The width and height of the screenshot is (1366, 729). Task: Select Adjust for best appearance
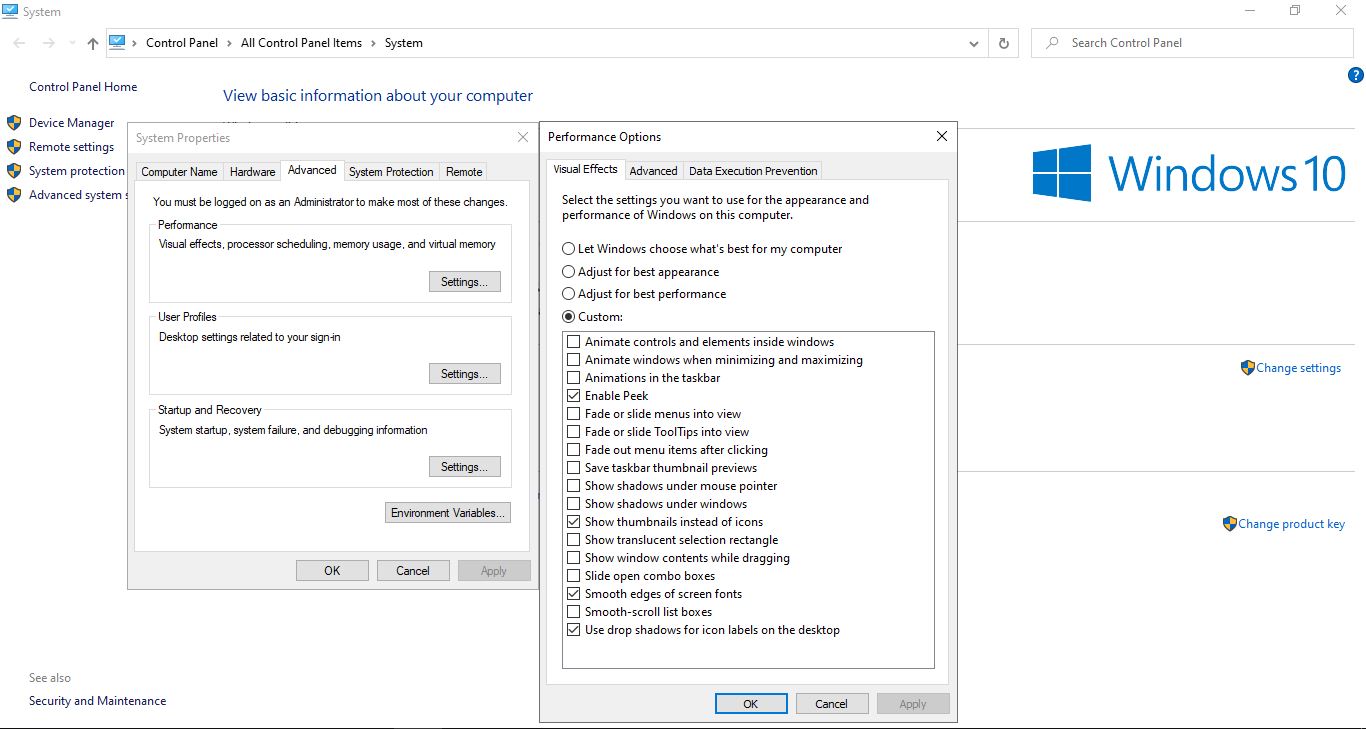(569, 272)
